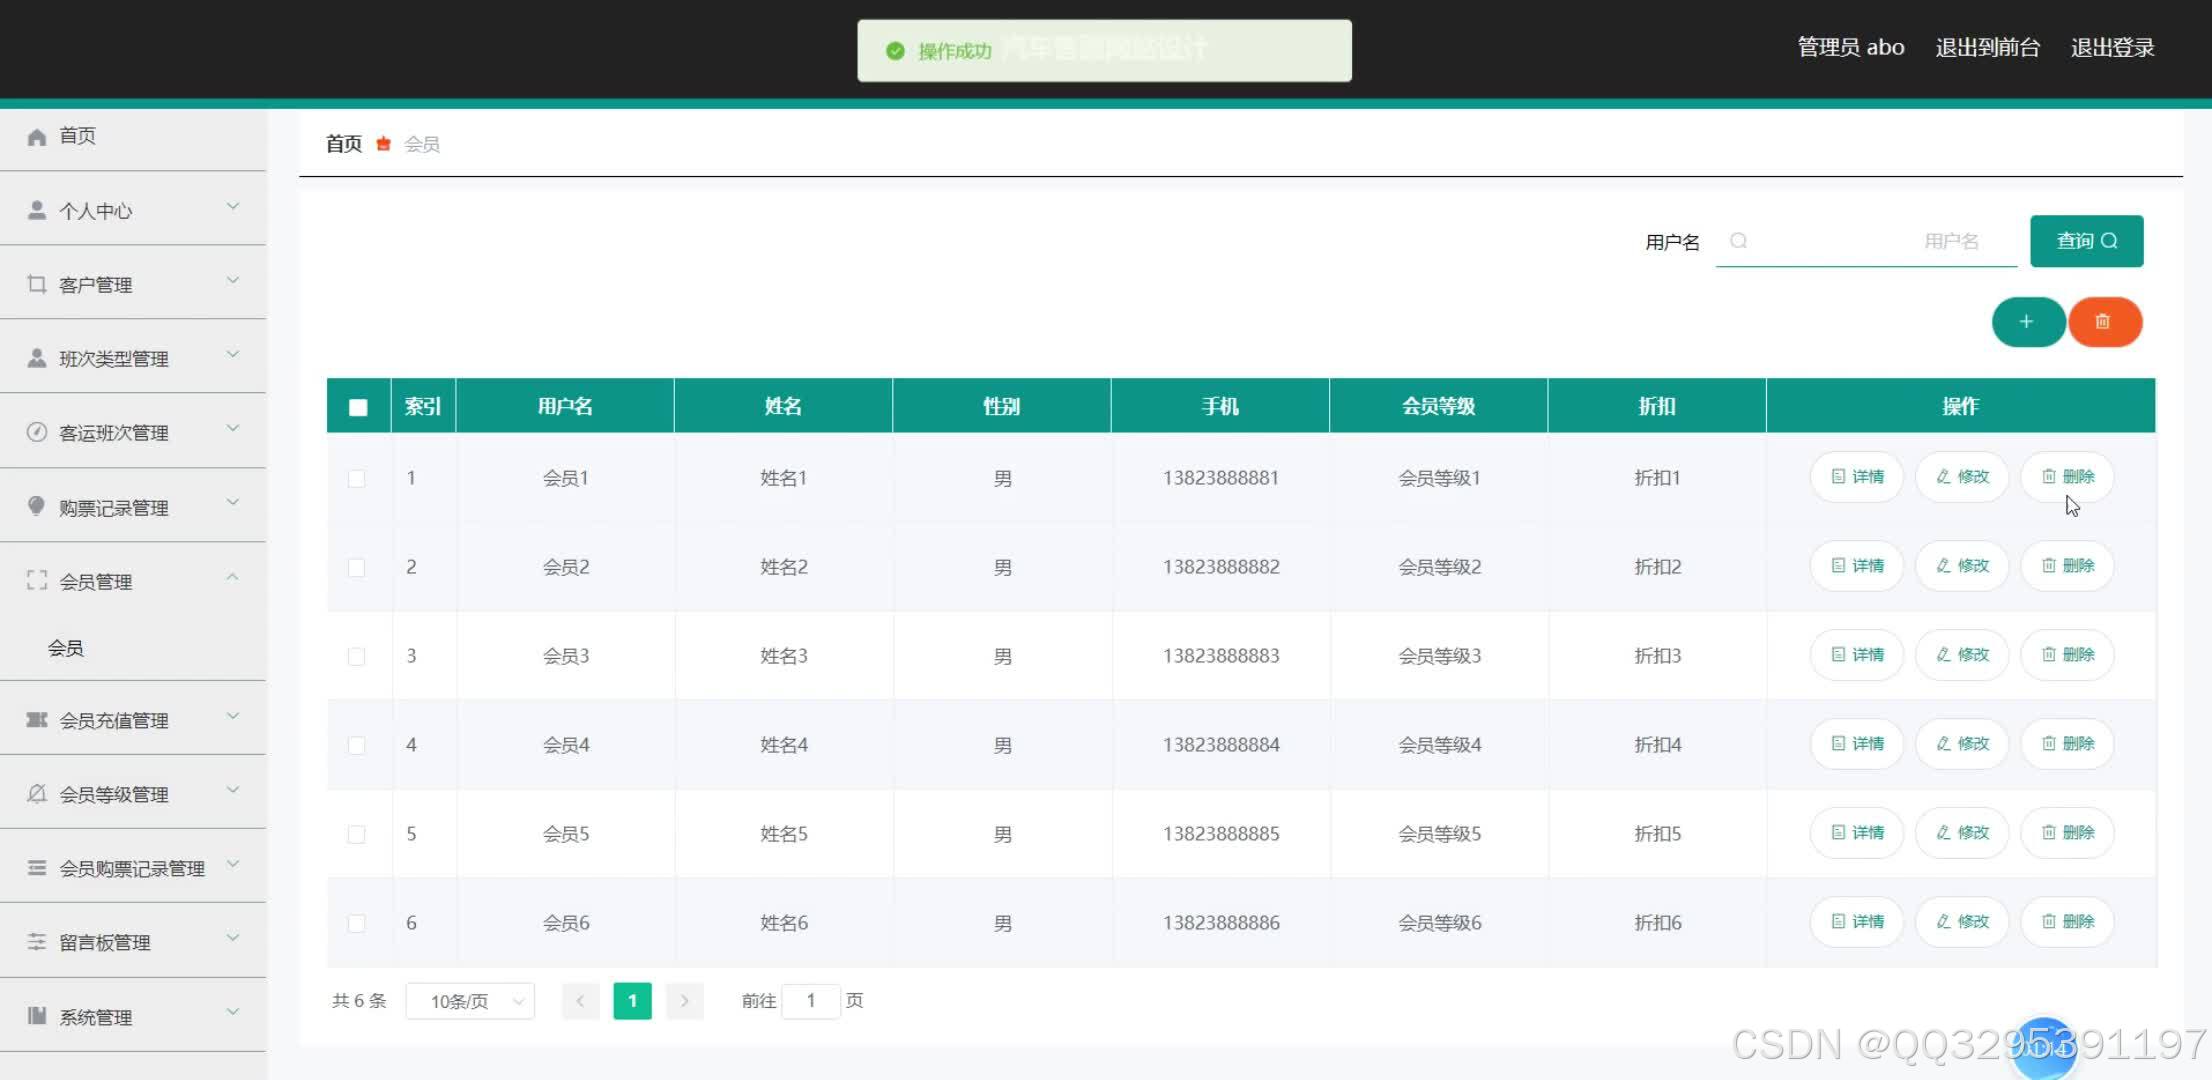Delete 会员3 with 删除 button
This screenshot has width=2212, height=1080.
coord(2067,655)
